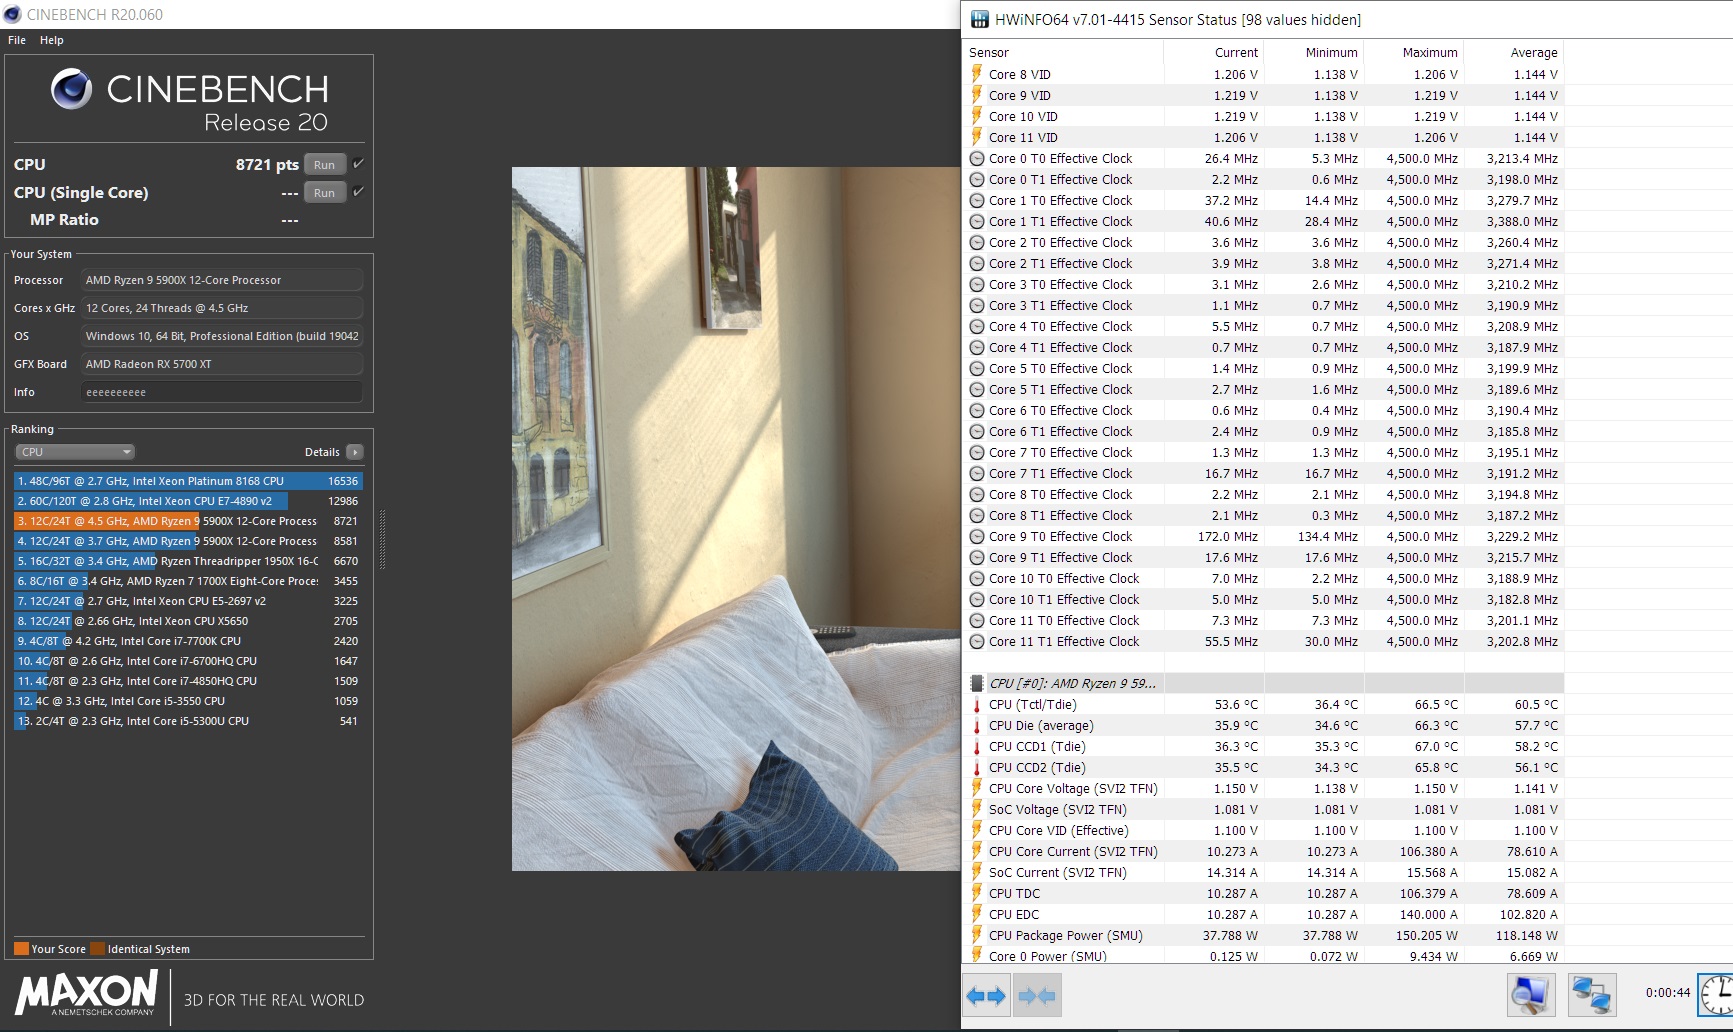Open the network remote monitors icon

1591,995
